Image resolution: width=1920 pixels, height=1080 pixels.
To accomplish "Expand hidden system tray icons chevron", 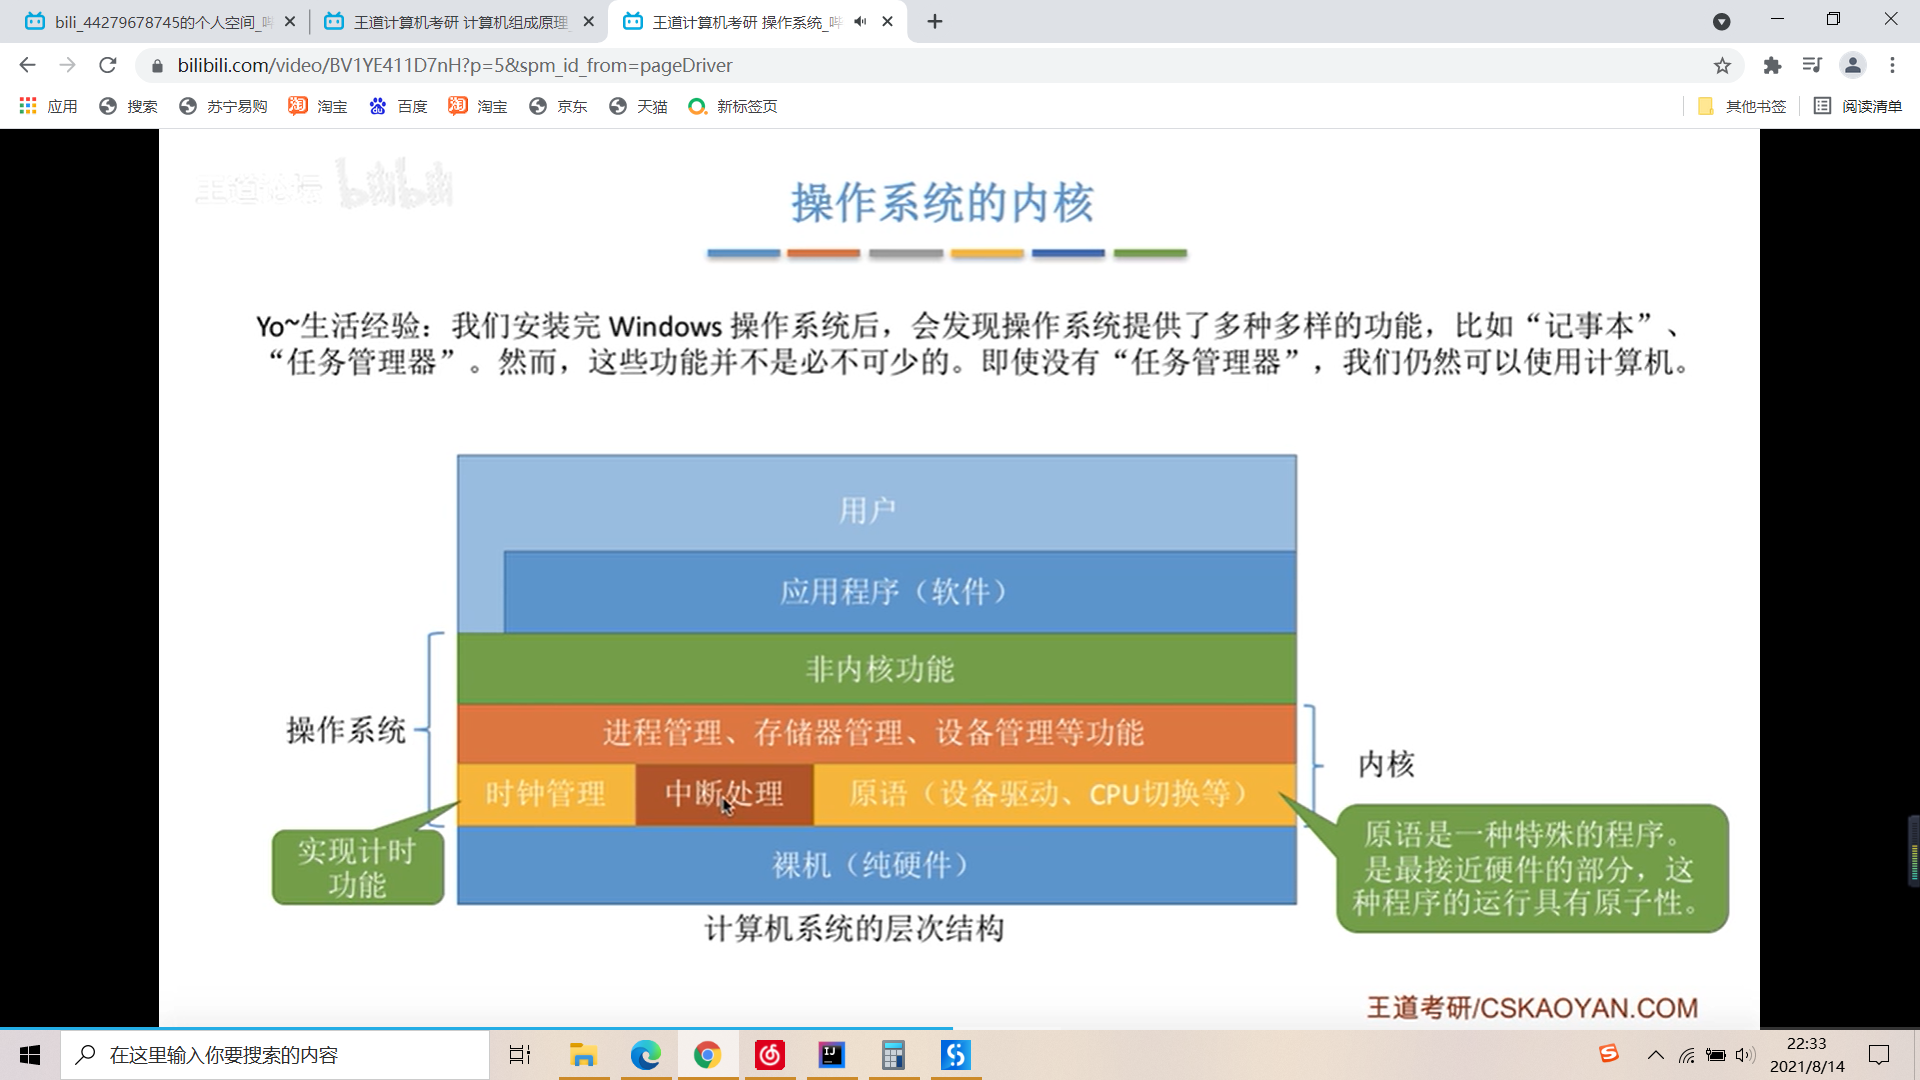I will 1656,1055.
